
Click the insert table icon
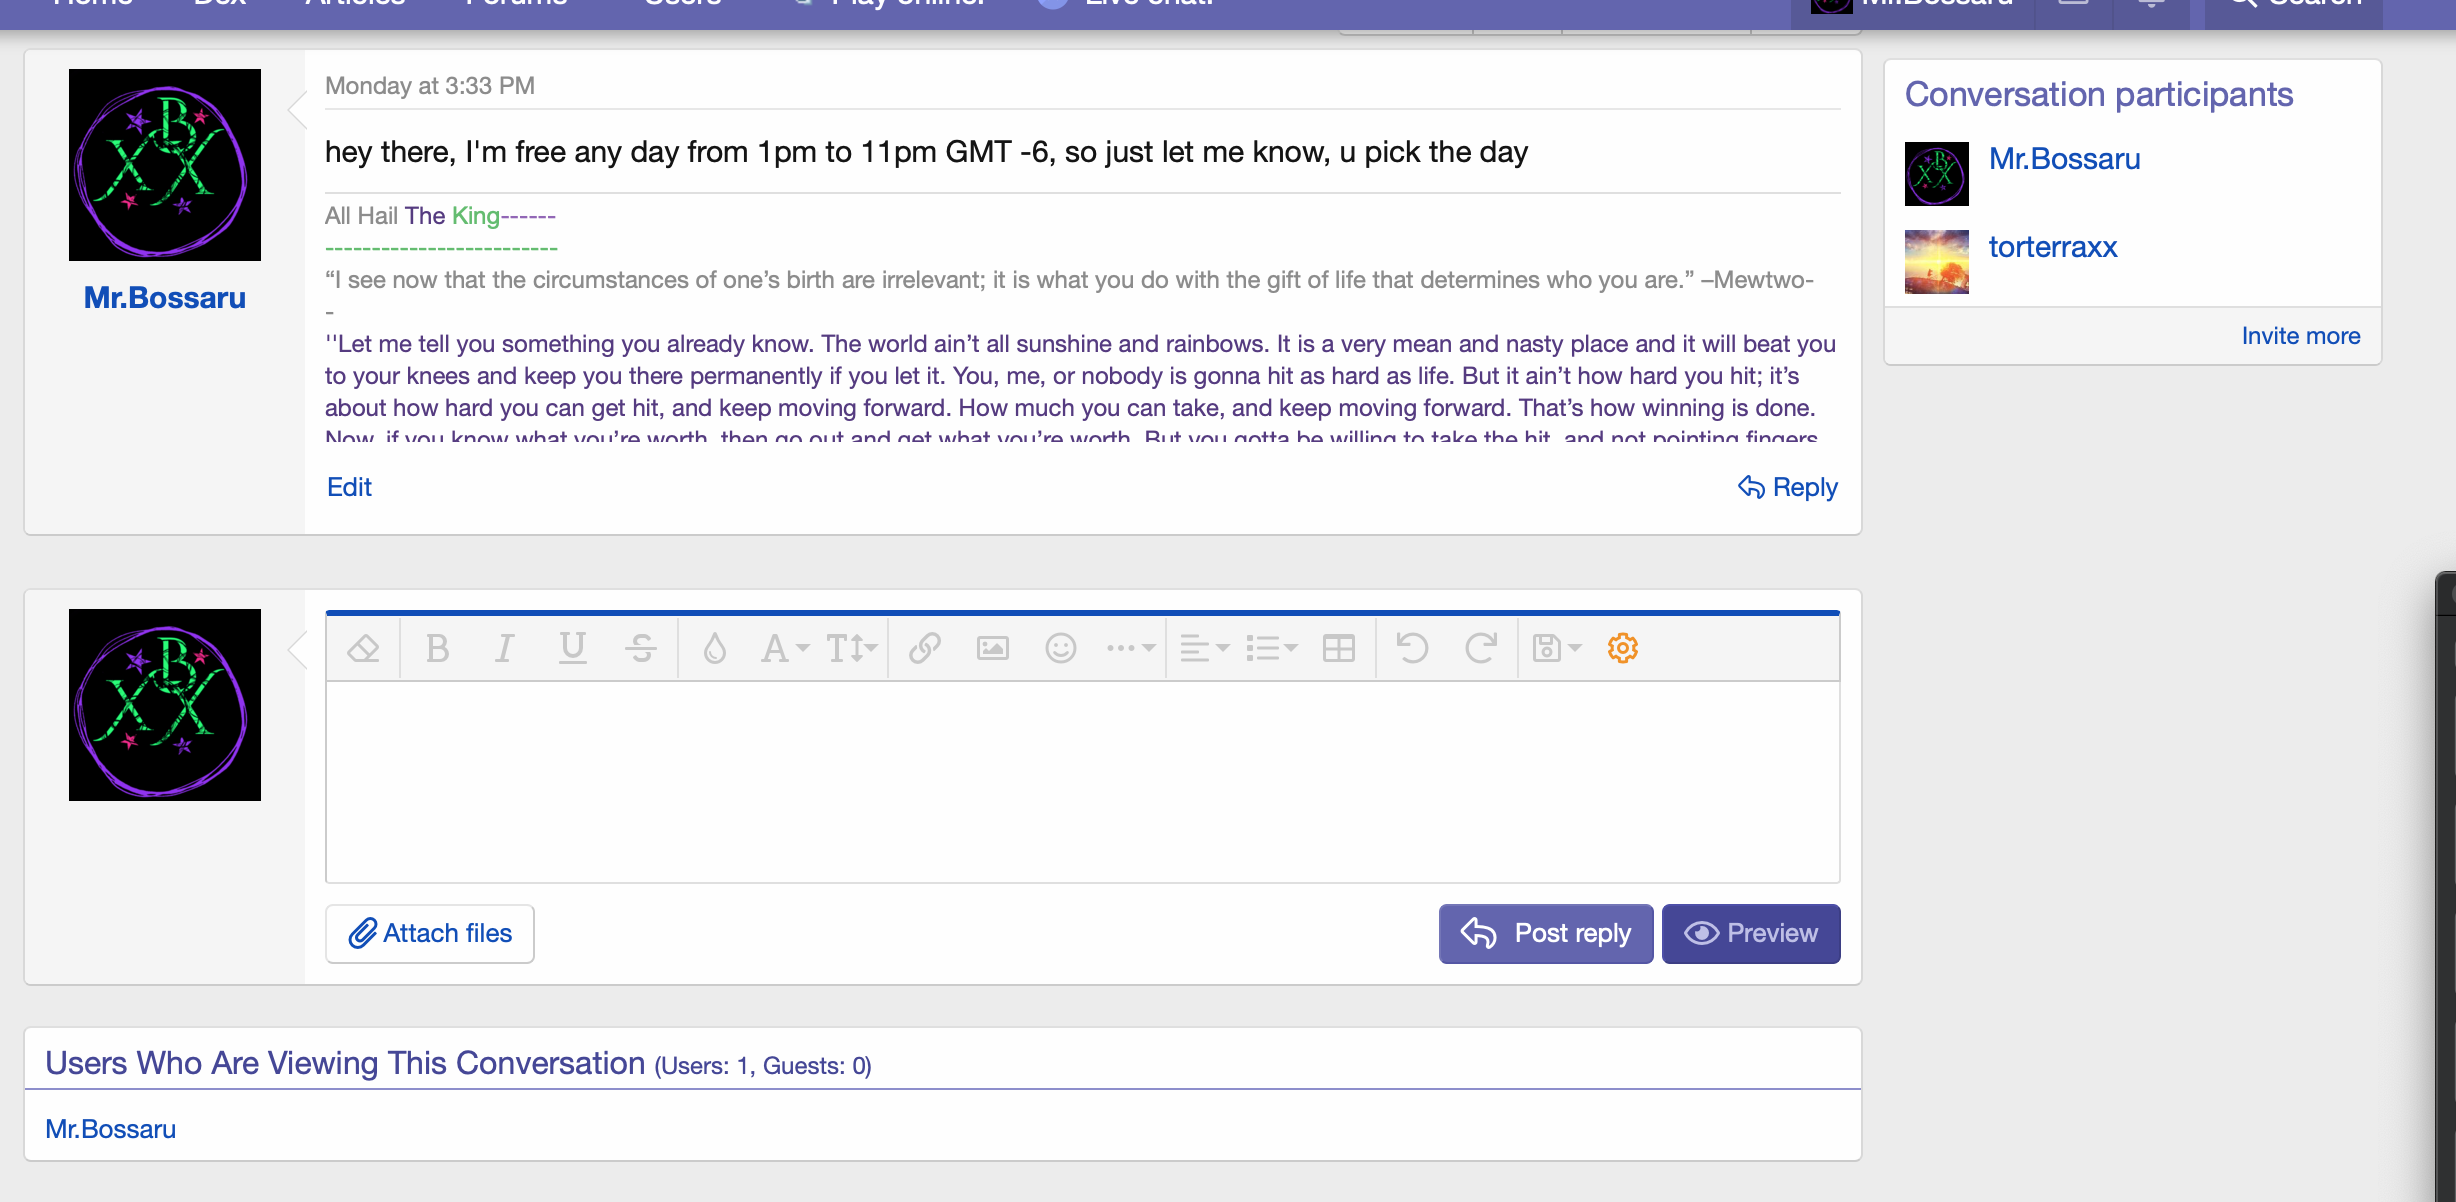pyautogui.click(x=1338, y=649)
